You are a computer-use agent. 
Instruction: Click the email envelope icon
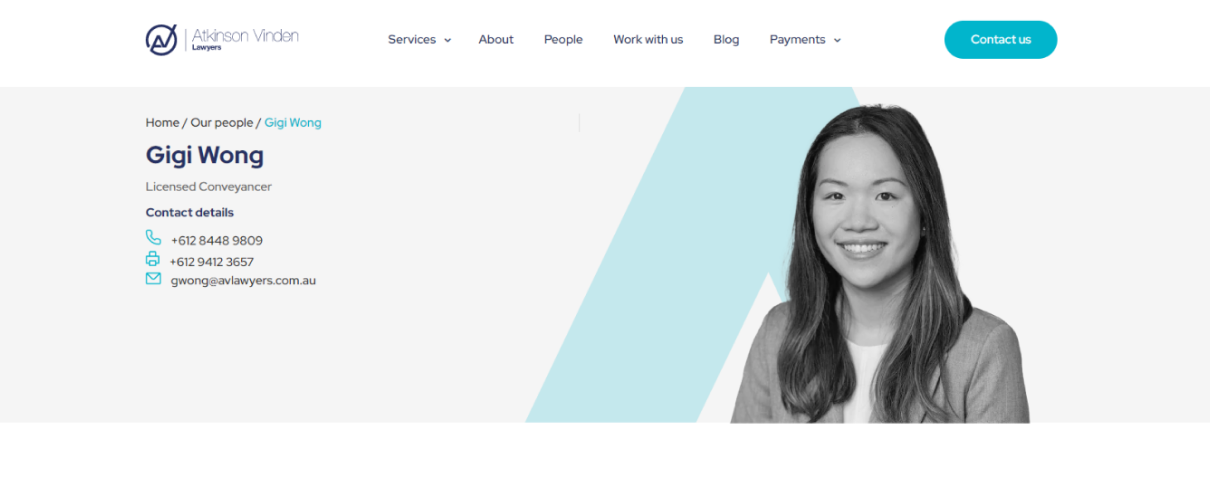coord(153,279)
